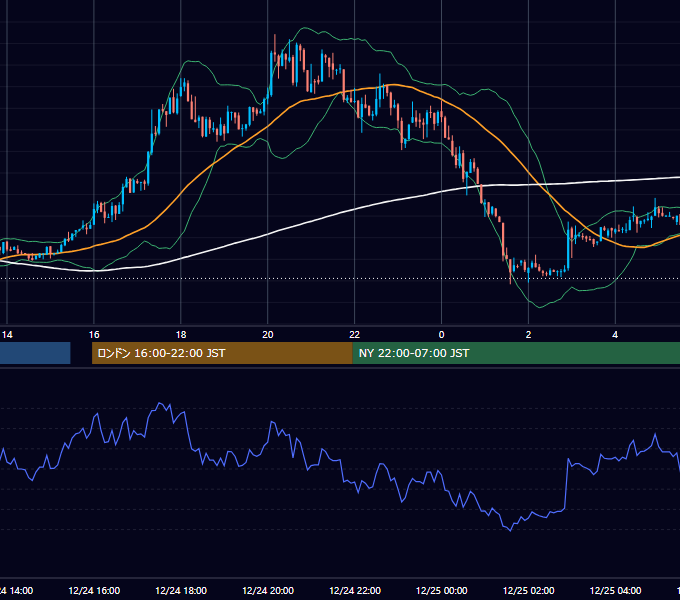This screenshot has width=680, height=600.
Task: Click the "12/24 22:00" date label
Action: 355,590
